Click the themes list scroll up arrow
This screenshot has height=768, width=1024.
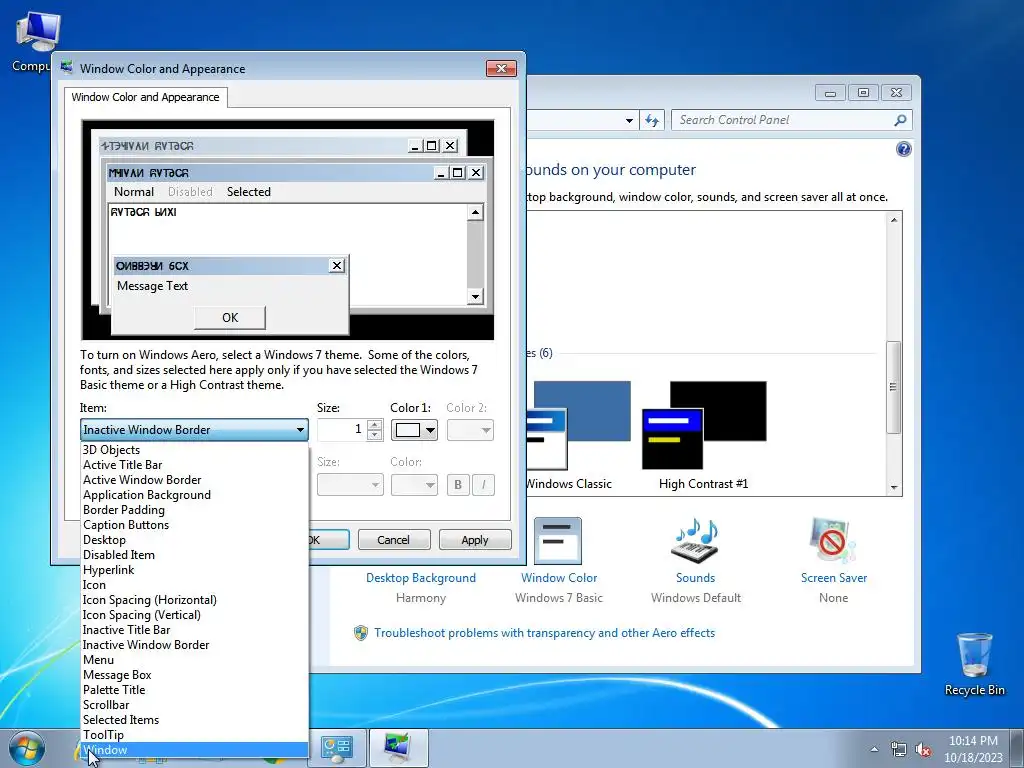coord(894,220)
